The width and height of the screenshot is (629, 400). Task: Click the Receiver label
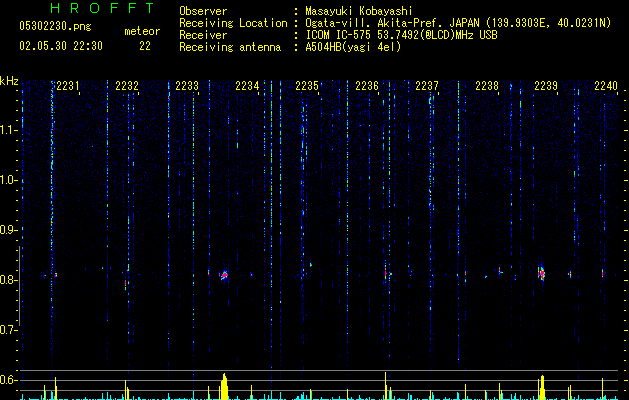(x=203, y=35)
